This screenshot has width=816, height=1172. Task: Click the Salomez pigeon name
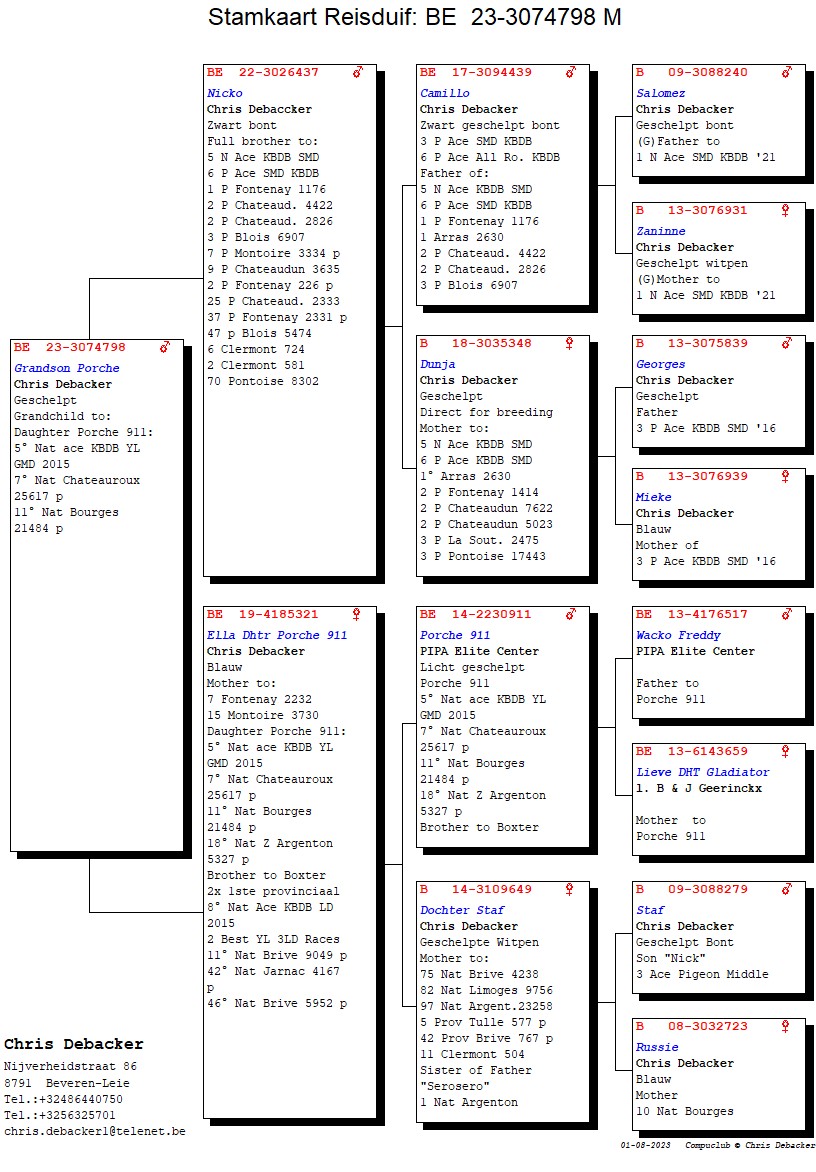point(661,93)
